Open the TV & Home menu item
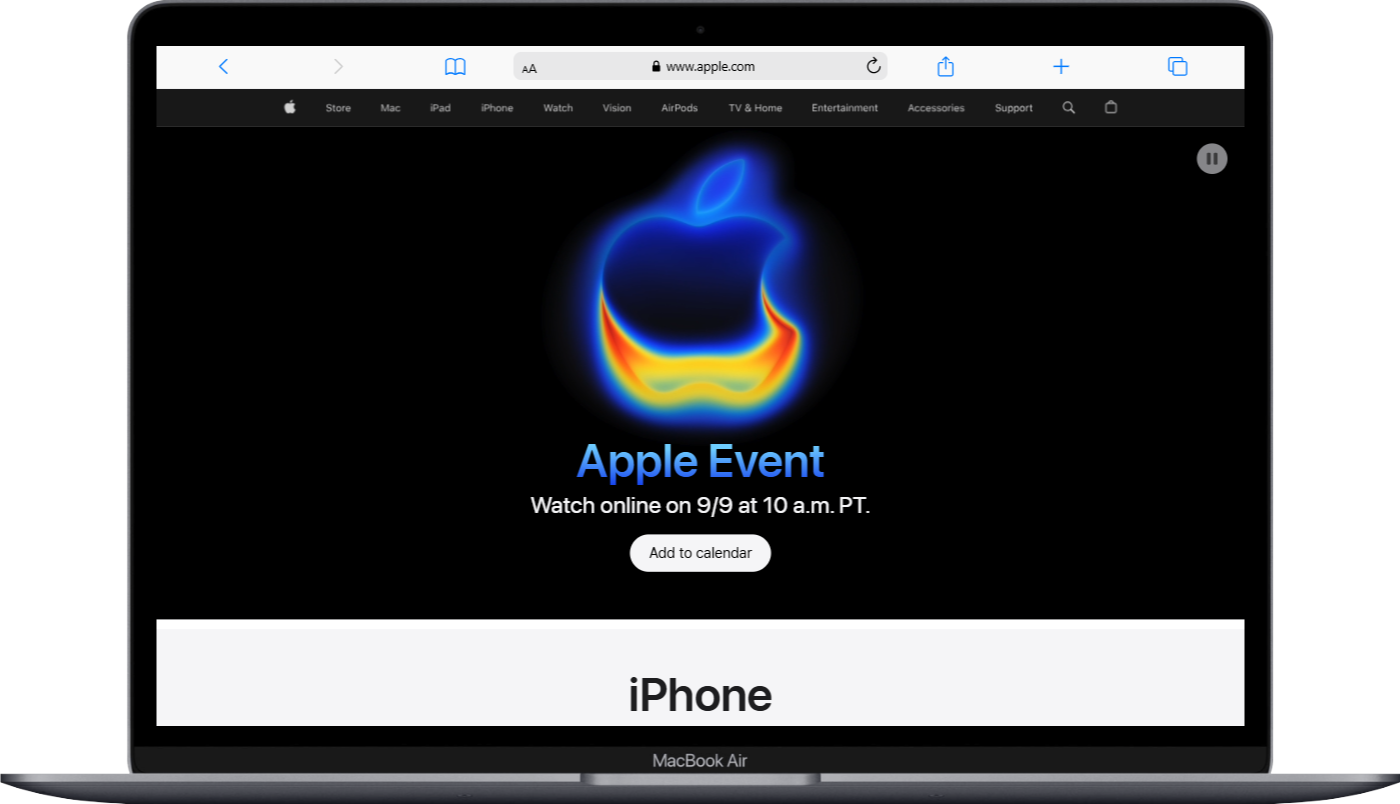This screenshot has height=804, width=1400. (755, 108)
